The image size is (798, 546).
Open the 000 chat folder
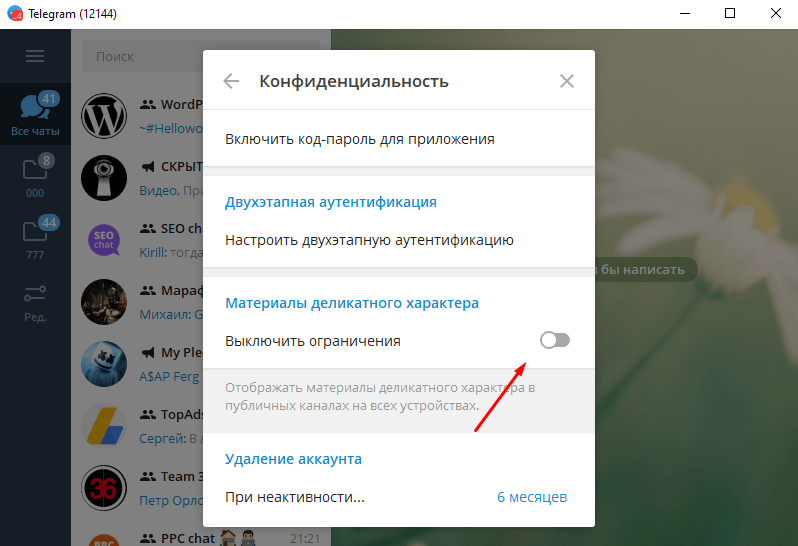[x=35, y=176]
